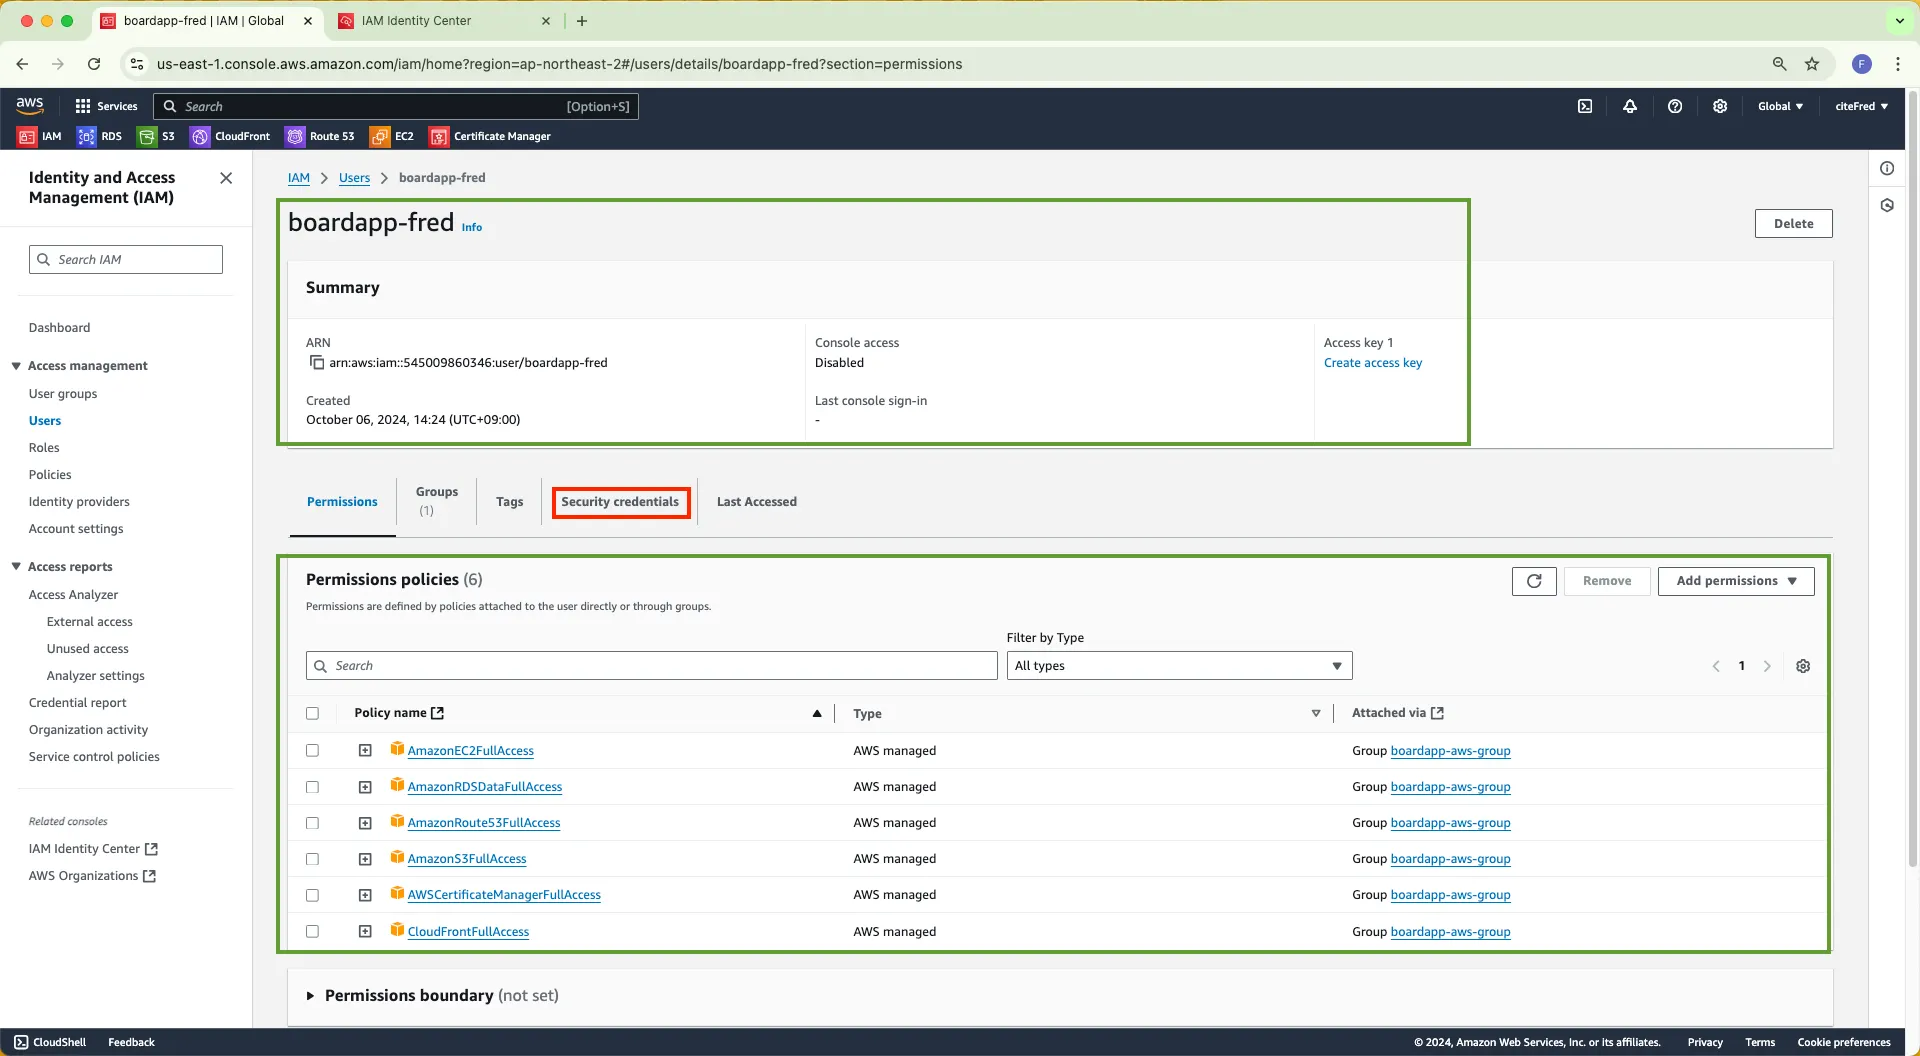Expand the CloudFrontFullAccess policy row
The height and width of the screenshot is (1056, 1920).
365,931
